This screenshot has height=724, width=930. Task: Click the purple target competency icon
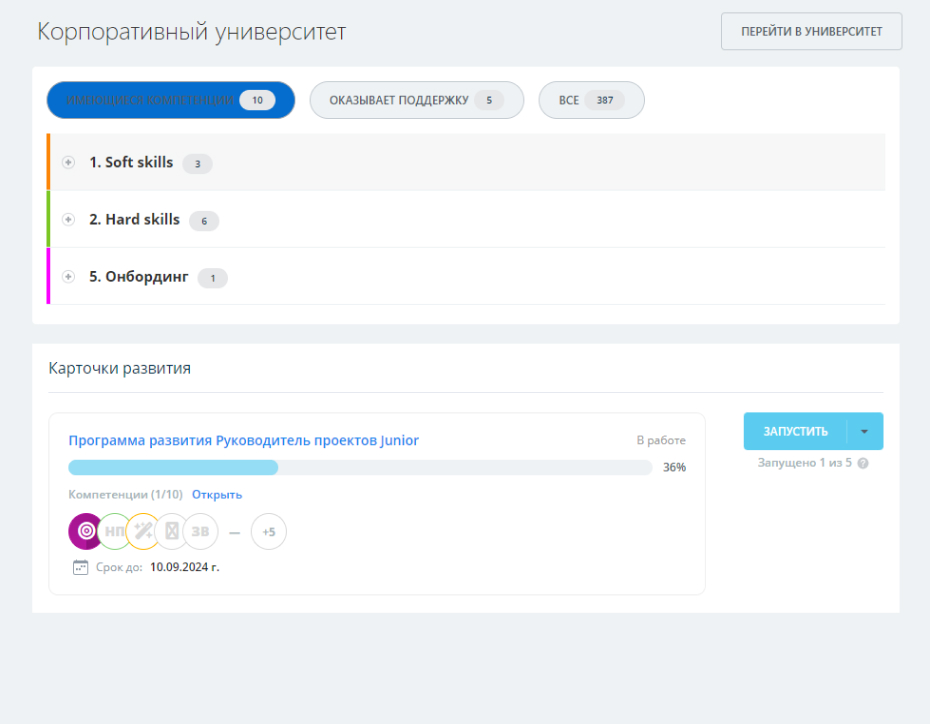[85, 531]
